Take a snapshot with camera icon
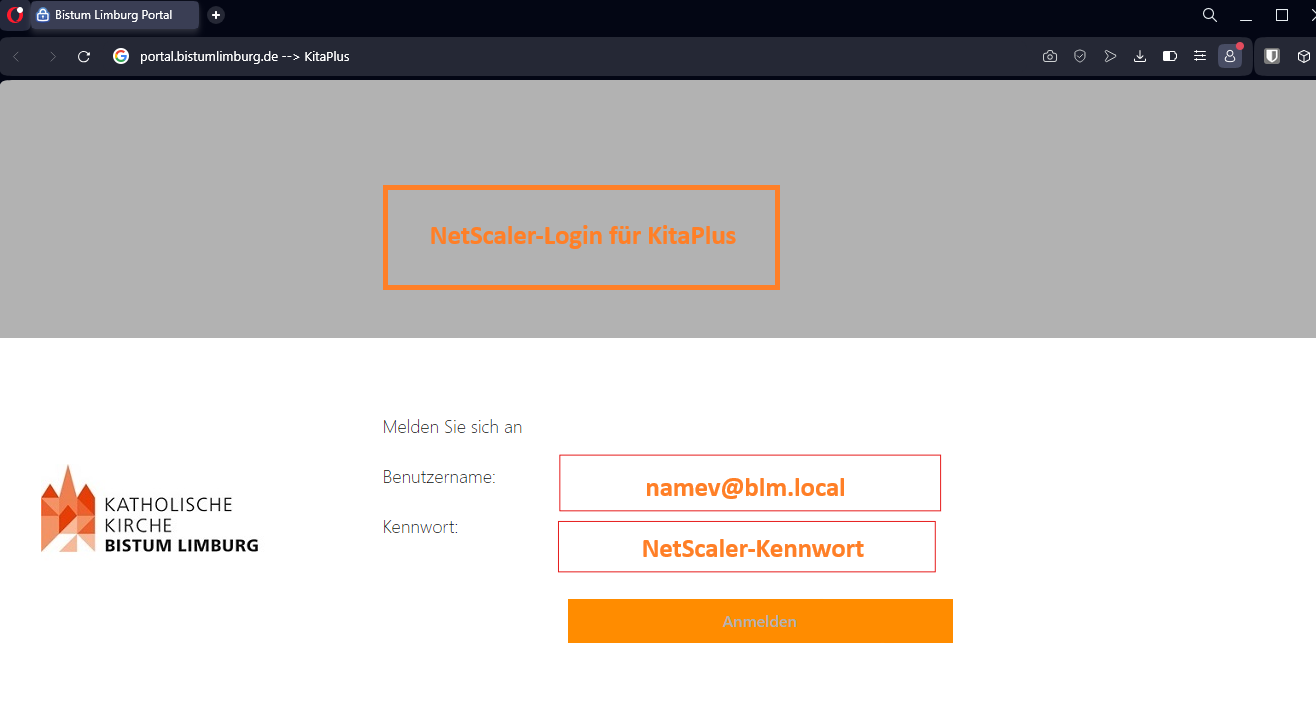The image size is (1316, 704). pos(1049,57)
